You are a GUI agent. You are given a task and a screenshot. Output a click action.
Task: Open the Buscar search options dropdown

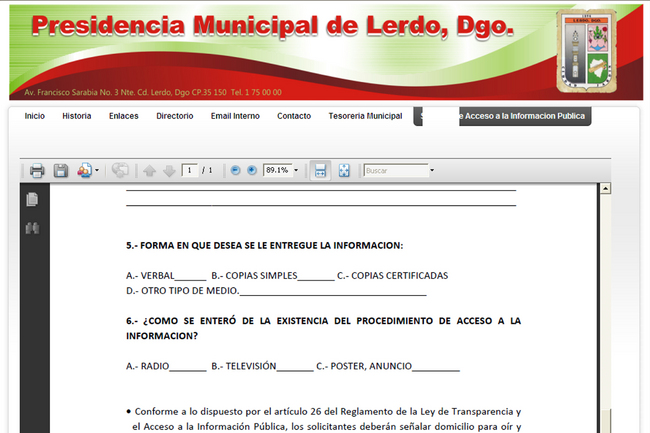(432, 171)
